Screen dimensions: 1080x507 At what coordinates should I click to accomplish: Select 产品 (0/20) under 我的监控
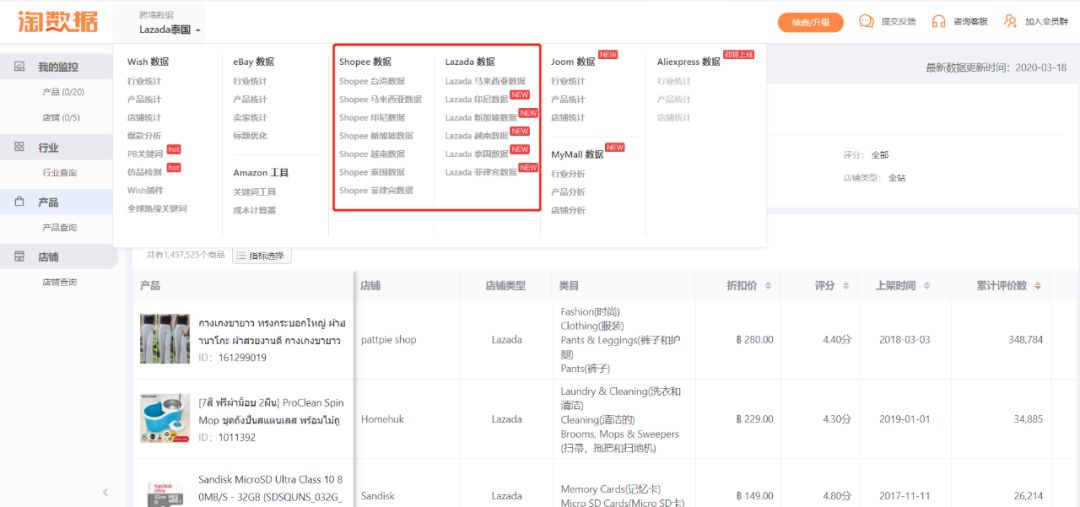pos(63,92)
